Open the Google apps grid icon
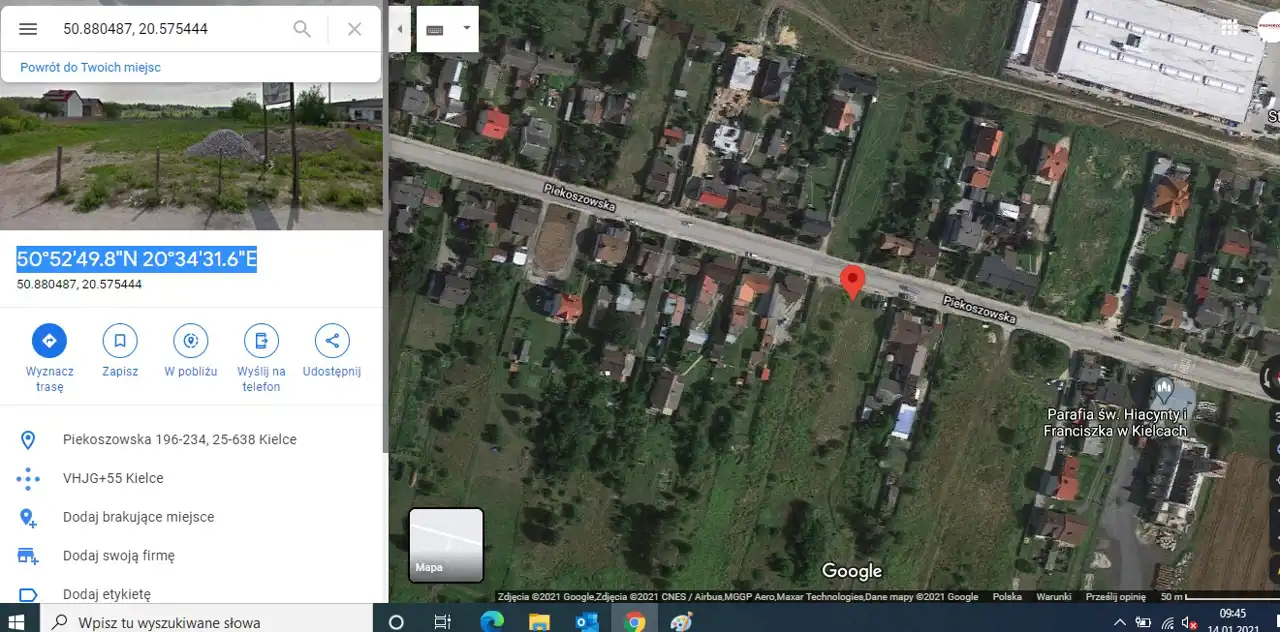 pyautogui.click(x=1228, y=28)
